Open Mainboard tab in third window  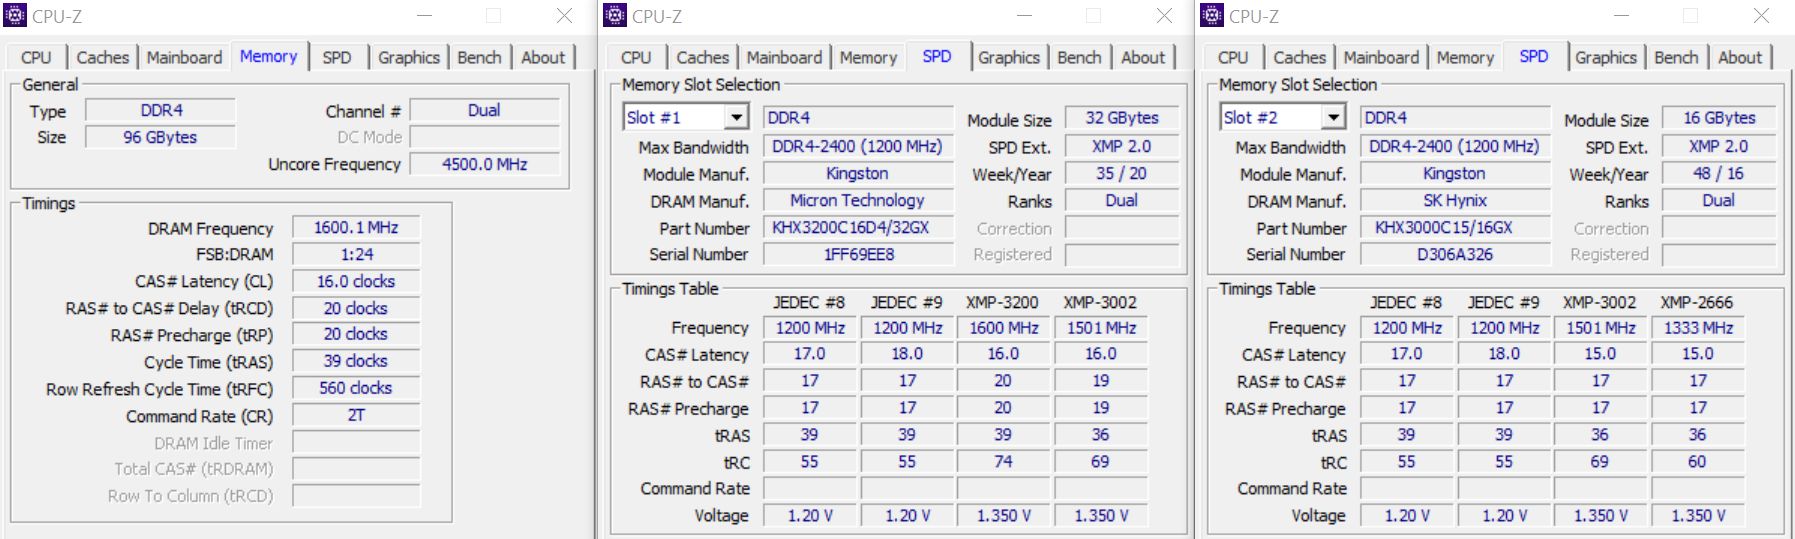click(1381, 57)
